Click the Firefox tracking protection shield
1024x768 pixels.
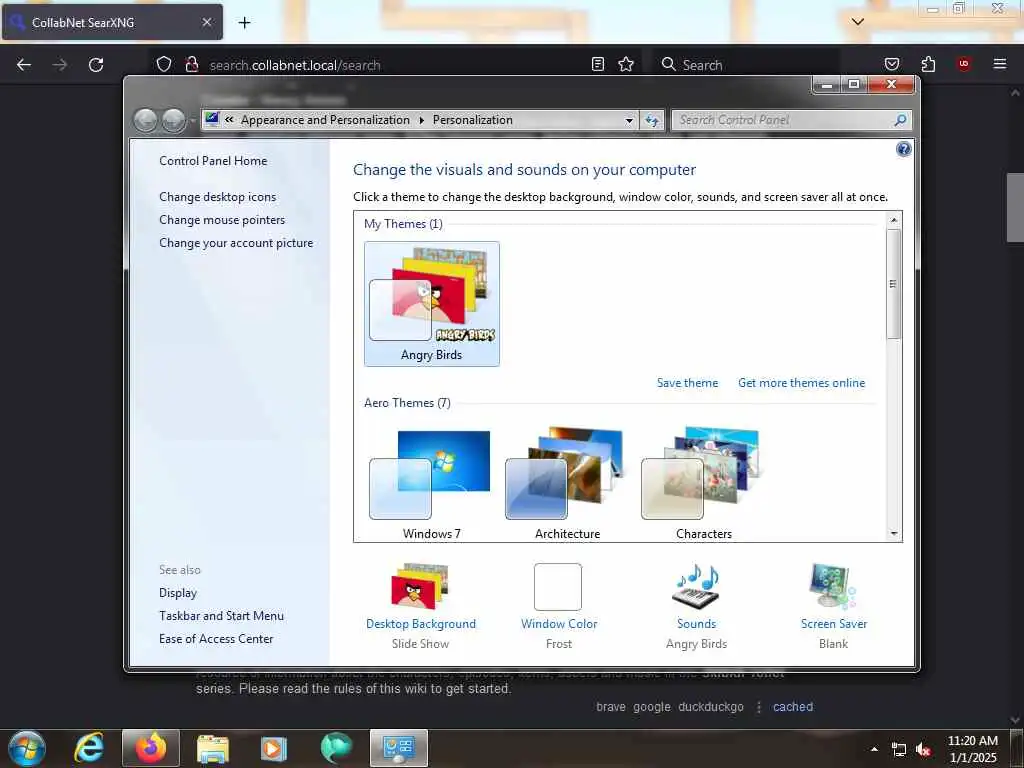[164, 64]
